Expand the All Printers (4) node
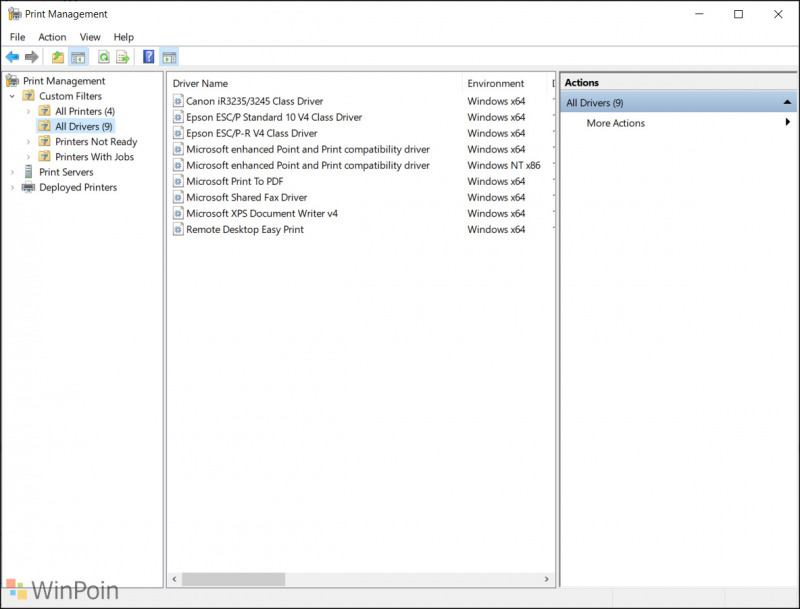 tap(29, 111)
